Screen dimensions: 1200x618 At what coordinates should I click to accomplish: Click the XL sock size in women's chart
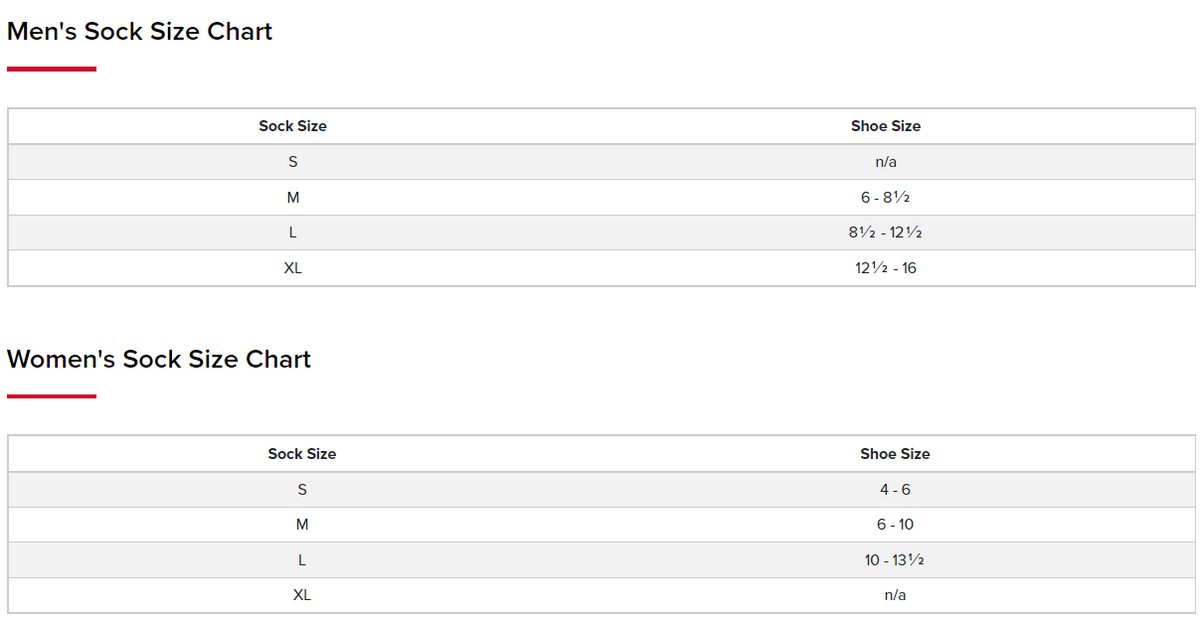tap(302, 595)
